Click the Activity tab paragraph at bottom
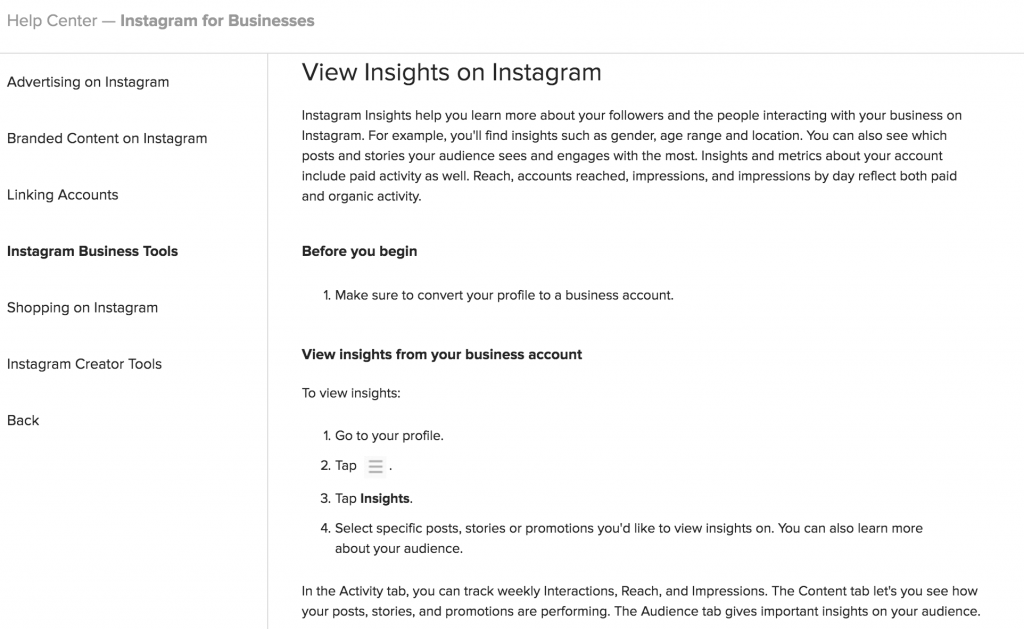The image size is (1024, 629). coord(641,602)
